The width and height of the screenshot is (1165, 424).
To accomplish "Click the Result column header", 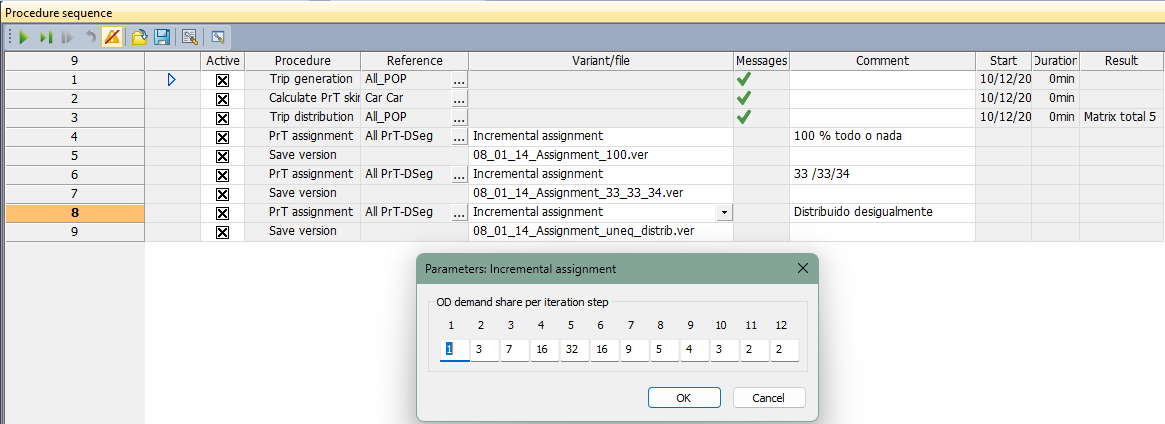I will pos(1121,61).
